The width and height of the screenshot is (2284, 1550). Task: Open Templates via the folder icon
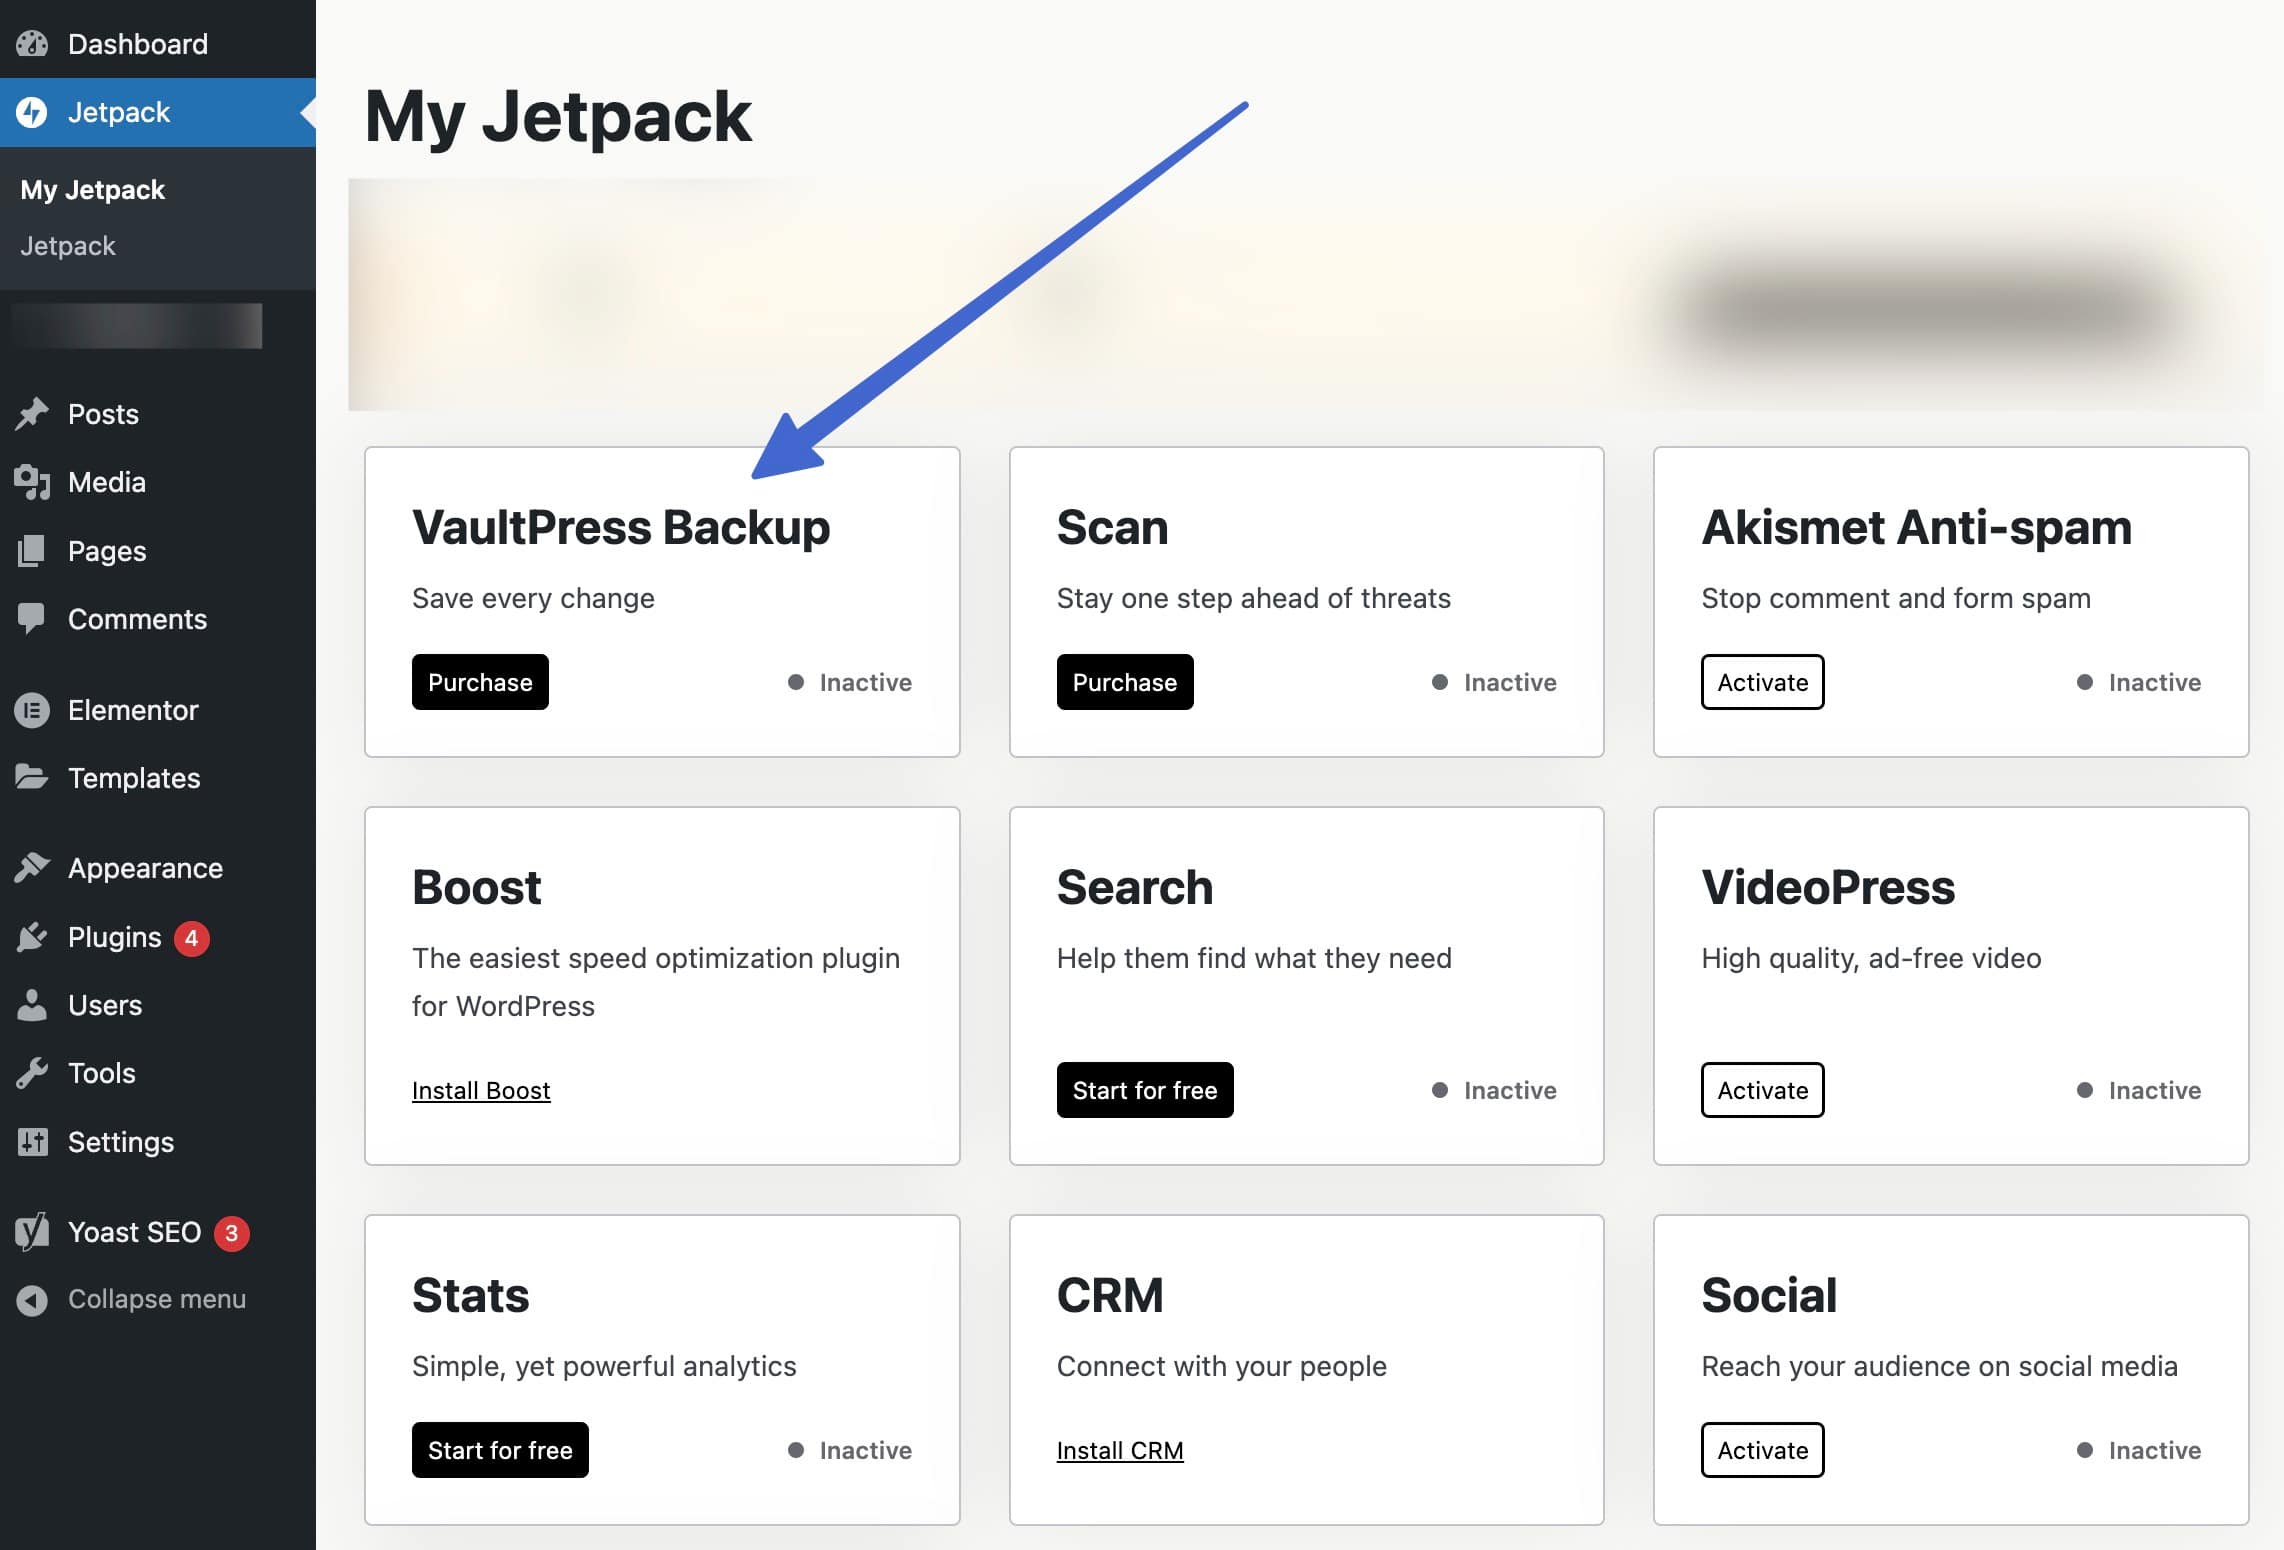click(34, 778)
